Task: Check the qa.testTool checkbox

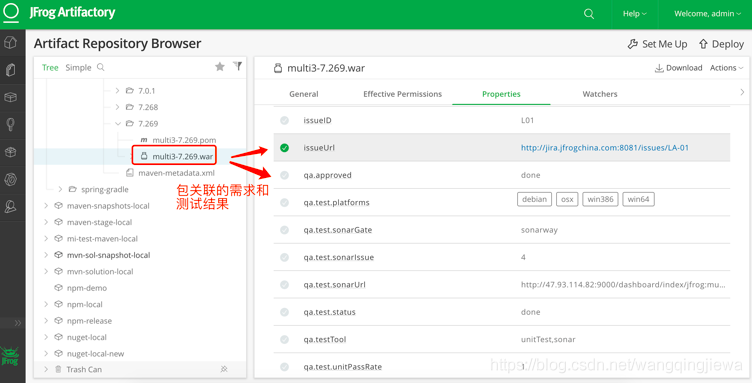Action: point(284,339)
